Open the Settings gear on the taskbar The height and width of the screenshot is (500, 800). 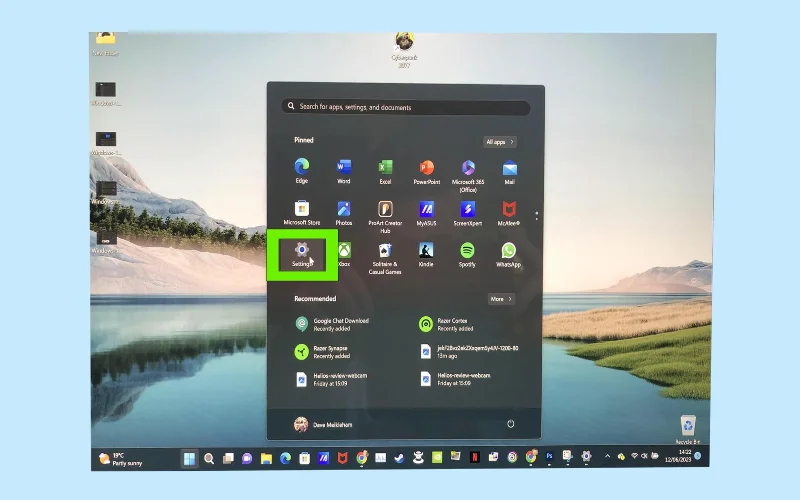pos(586,456)
